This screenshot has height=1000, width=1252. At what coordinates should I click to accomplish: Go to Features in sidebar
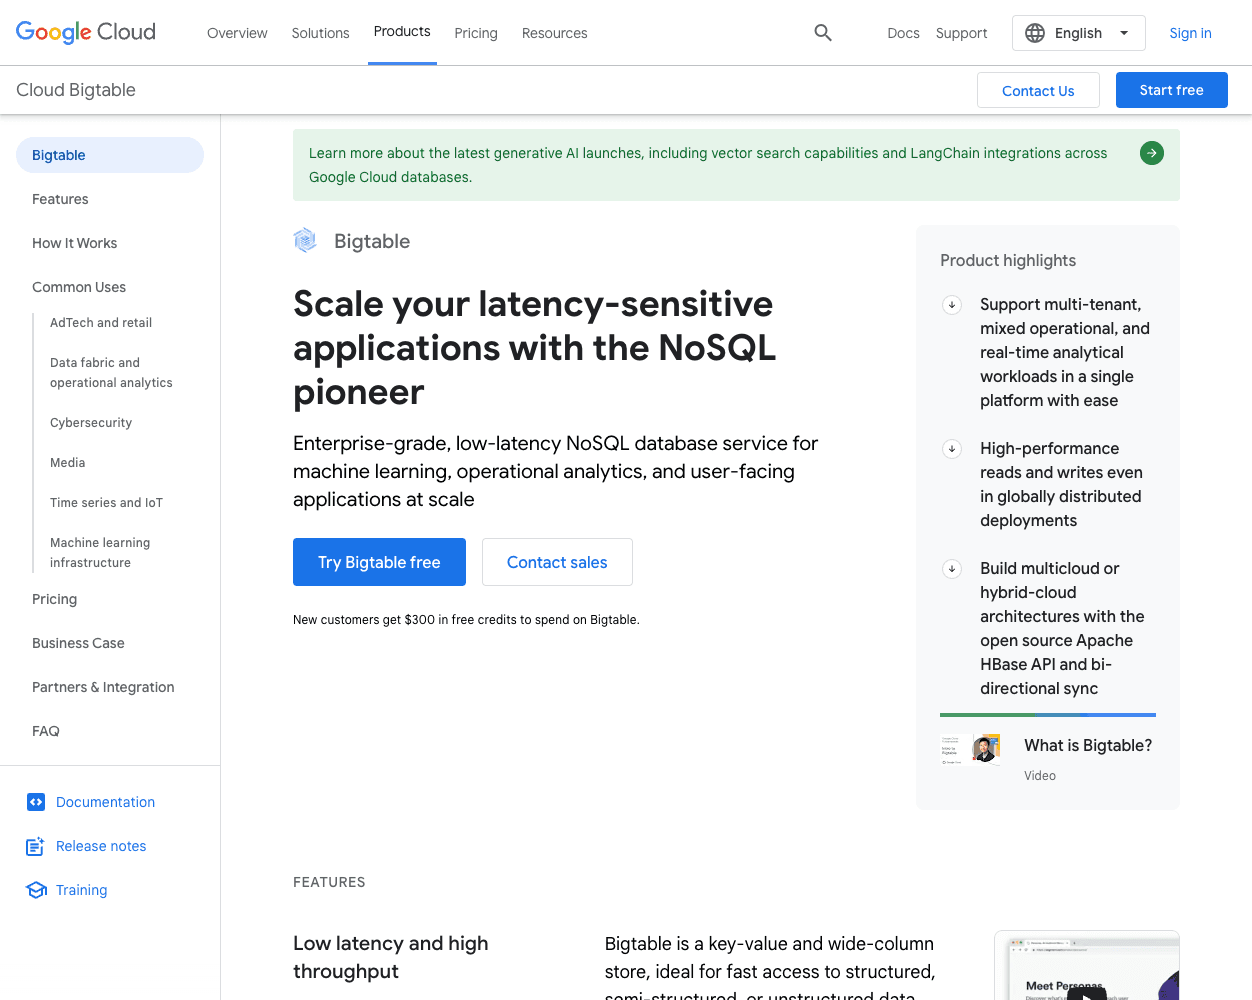click(x=60, y=199)
